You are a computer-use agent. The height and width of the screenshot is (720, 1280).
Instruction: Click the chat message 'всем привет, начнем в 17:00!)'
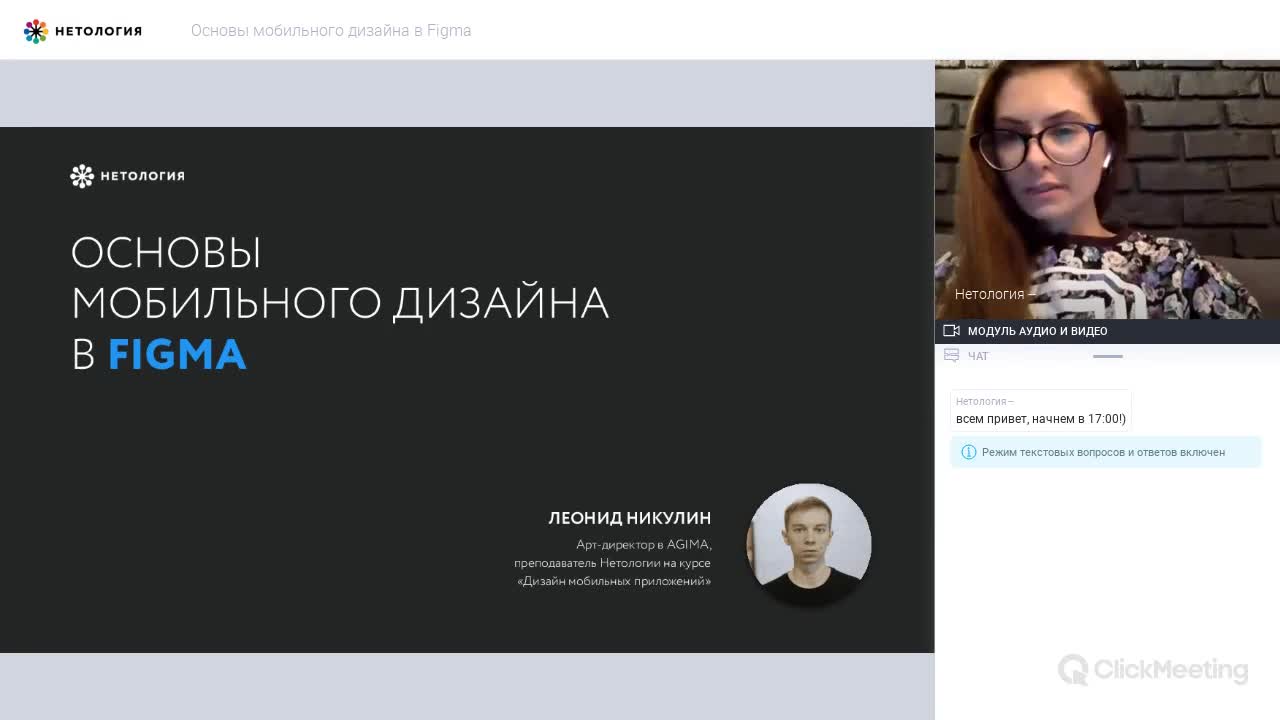click(x=1041, y=419)
